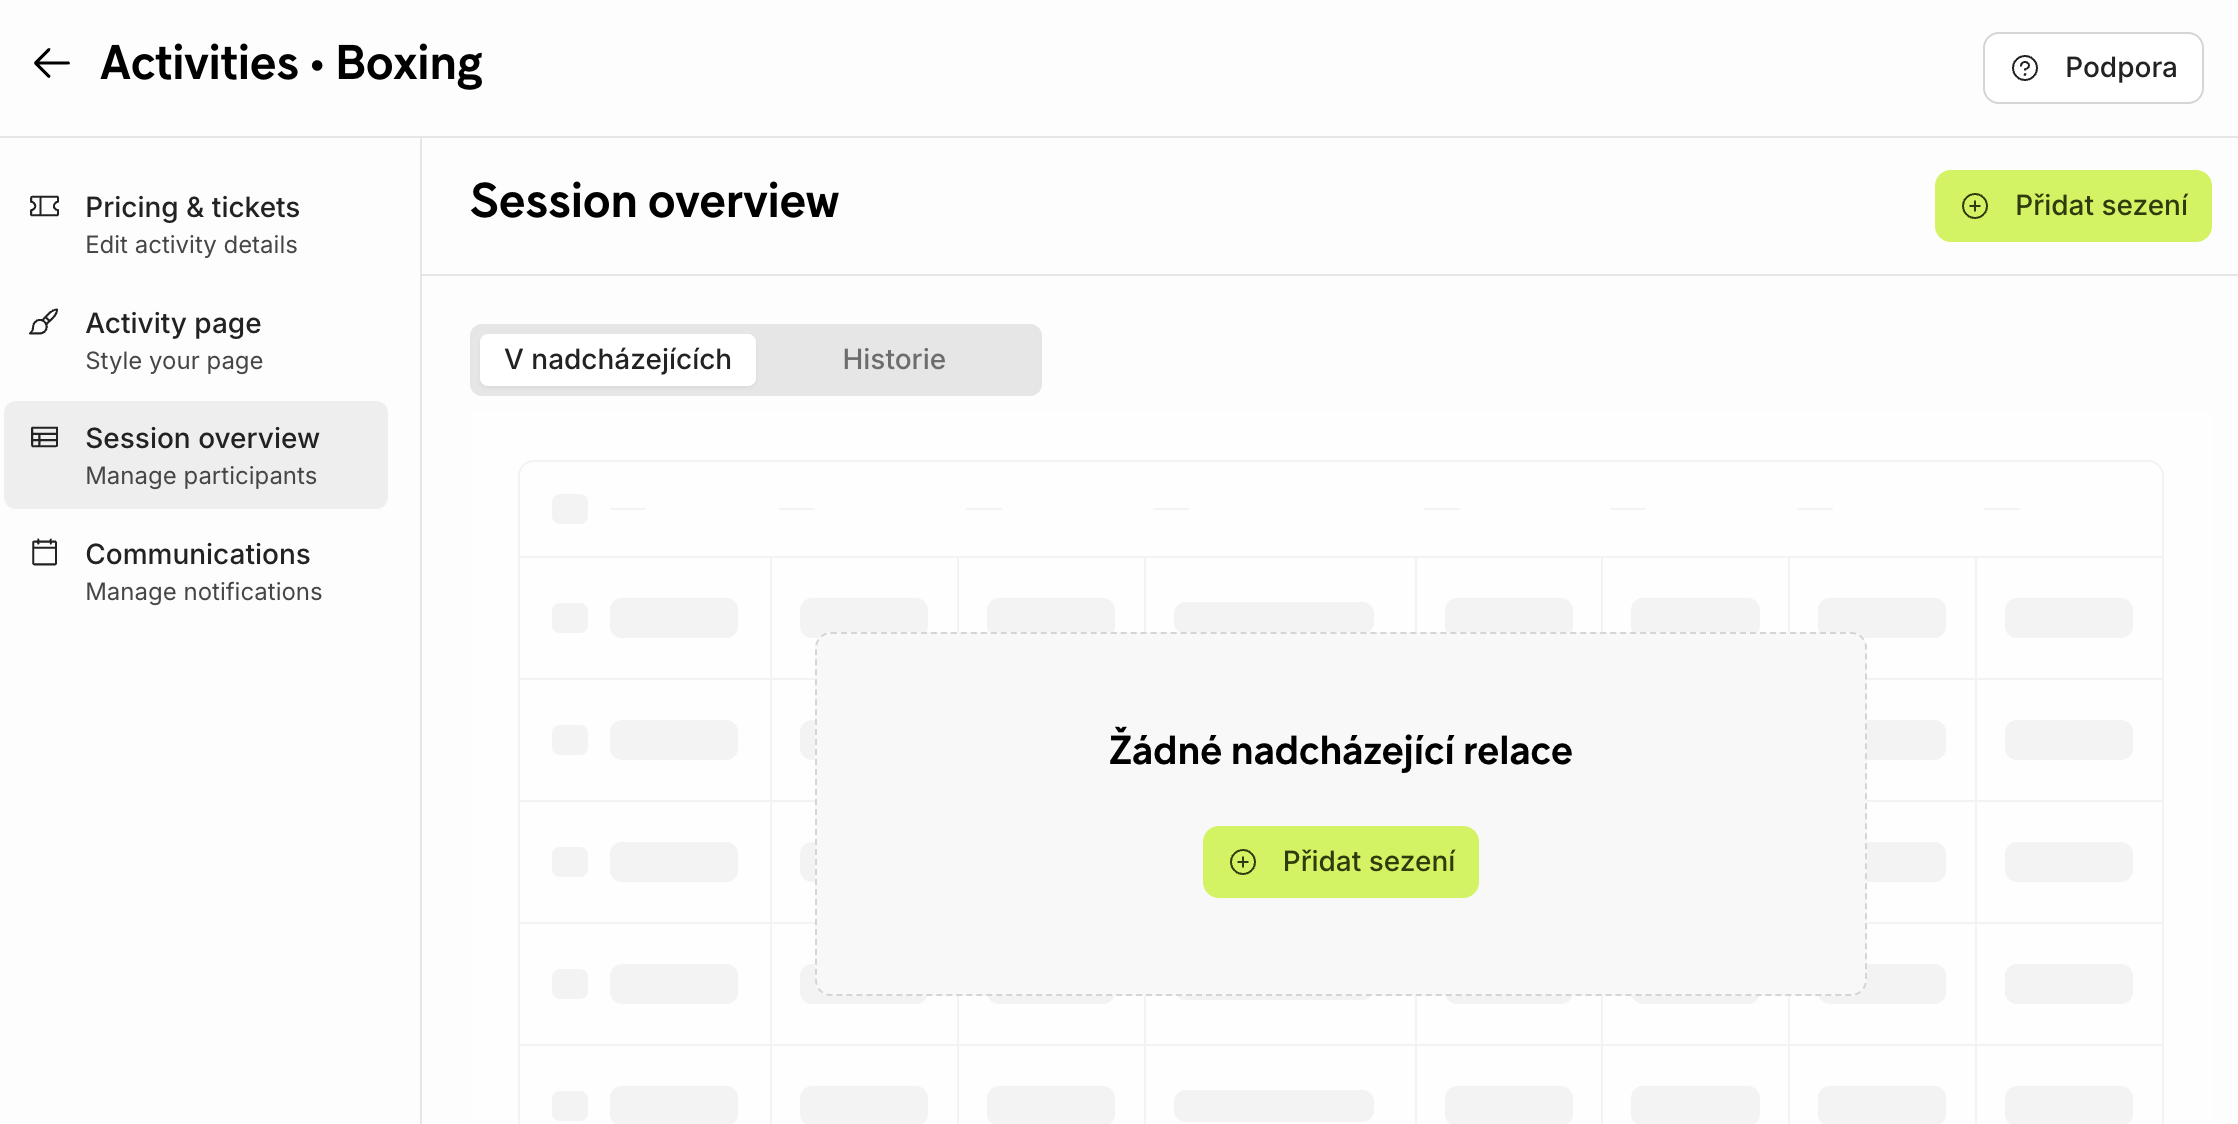Click the ticket icon beside Pricing & tickets

tap(45, 207)
